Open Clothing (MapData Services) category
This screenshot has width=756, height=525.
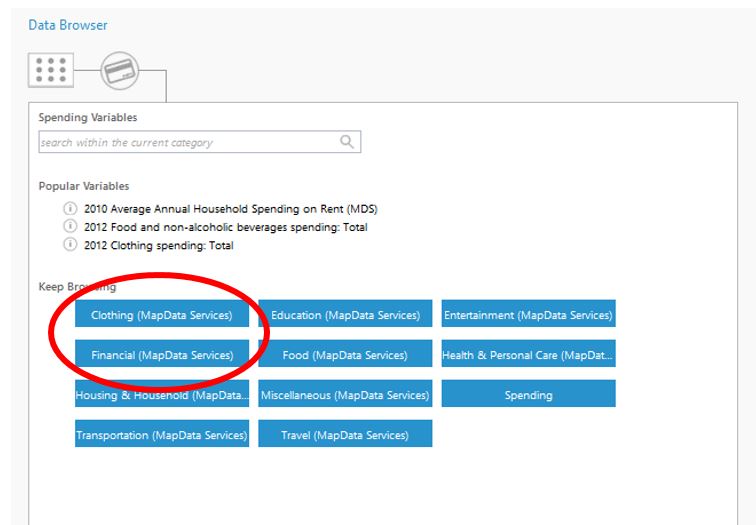pos(162,313)
